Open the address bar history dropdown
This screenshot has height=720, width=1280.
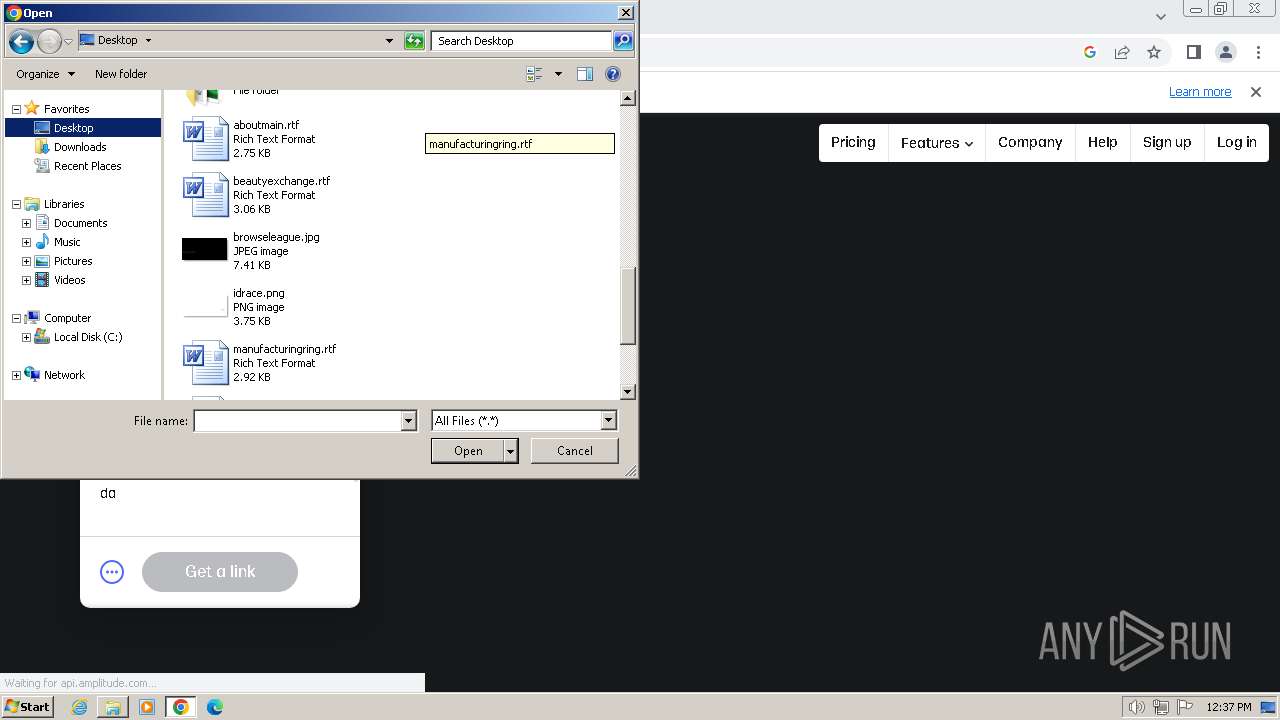(x=389, y=41)
